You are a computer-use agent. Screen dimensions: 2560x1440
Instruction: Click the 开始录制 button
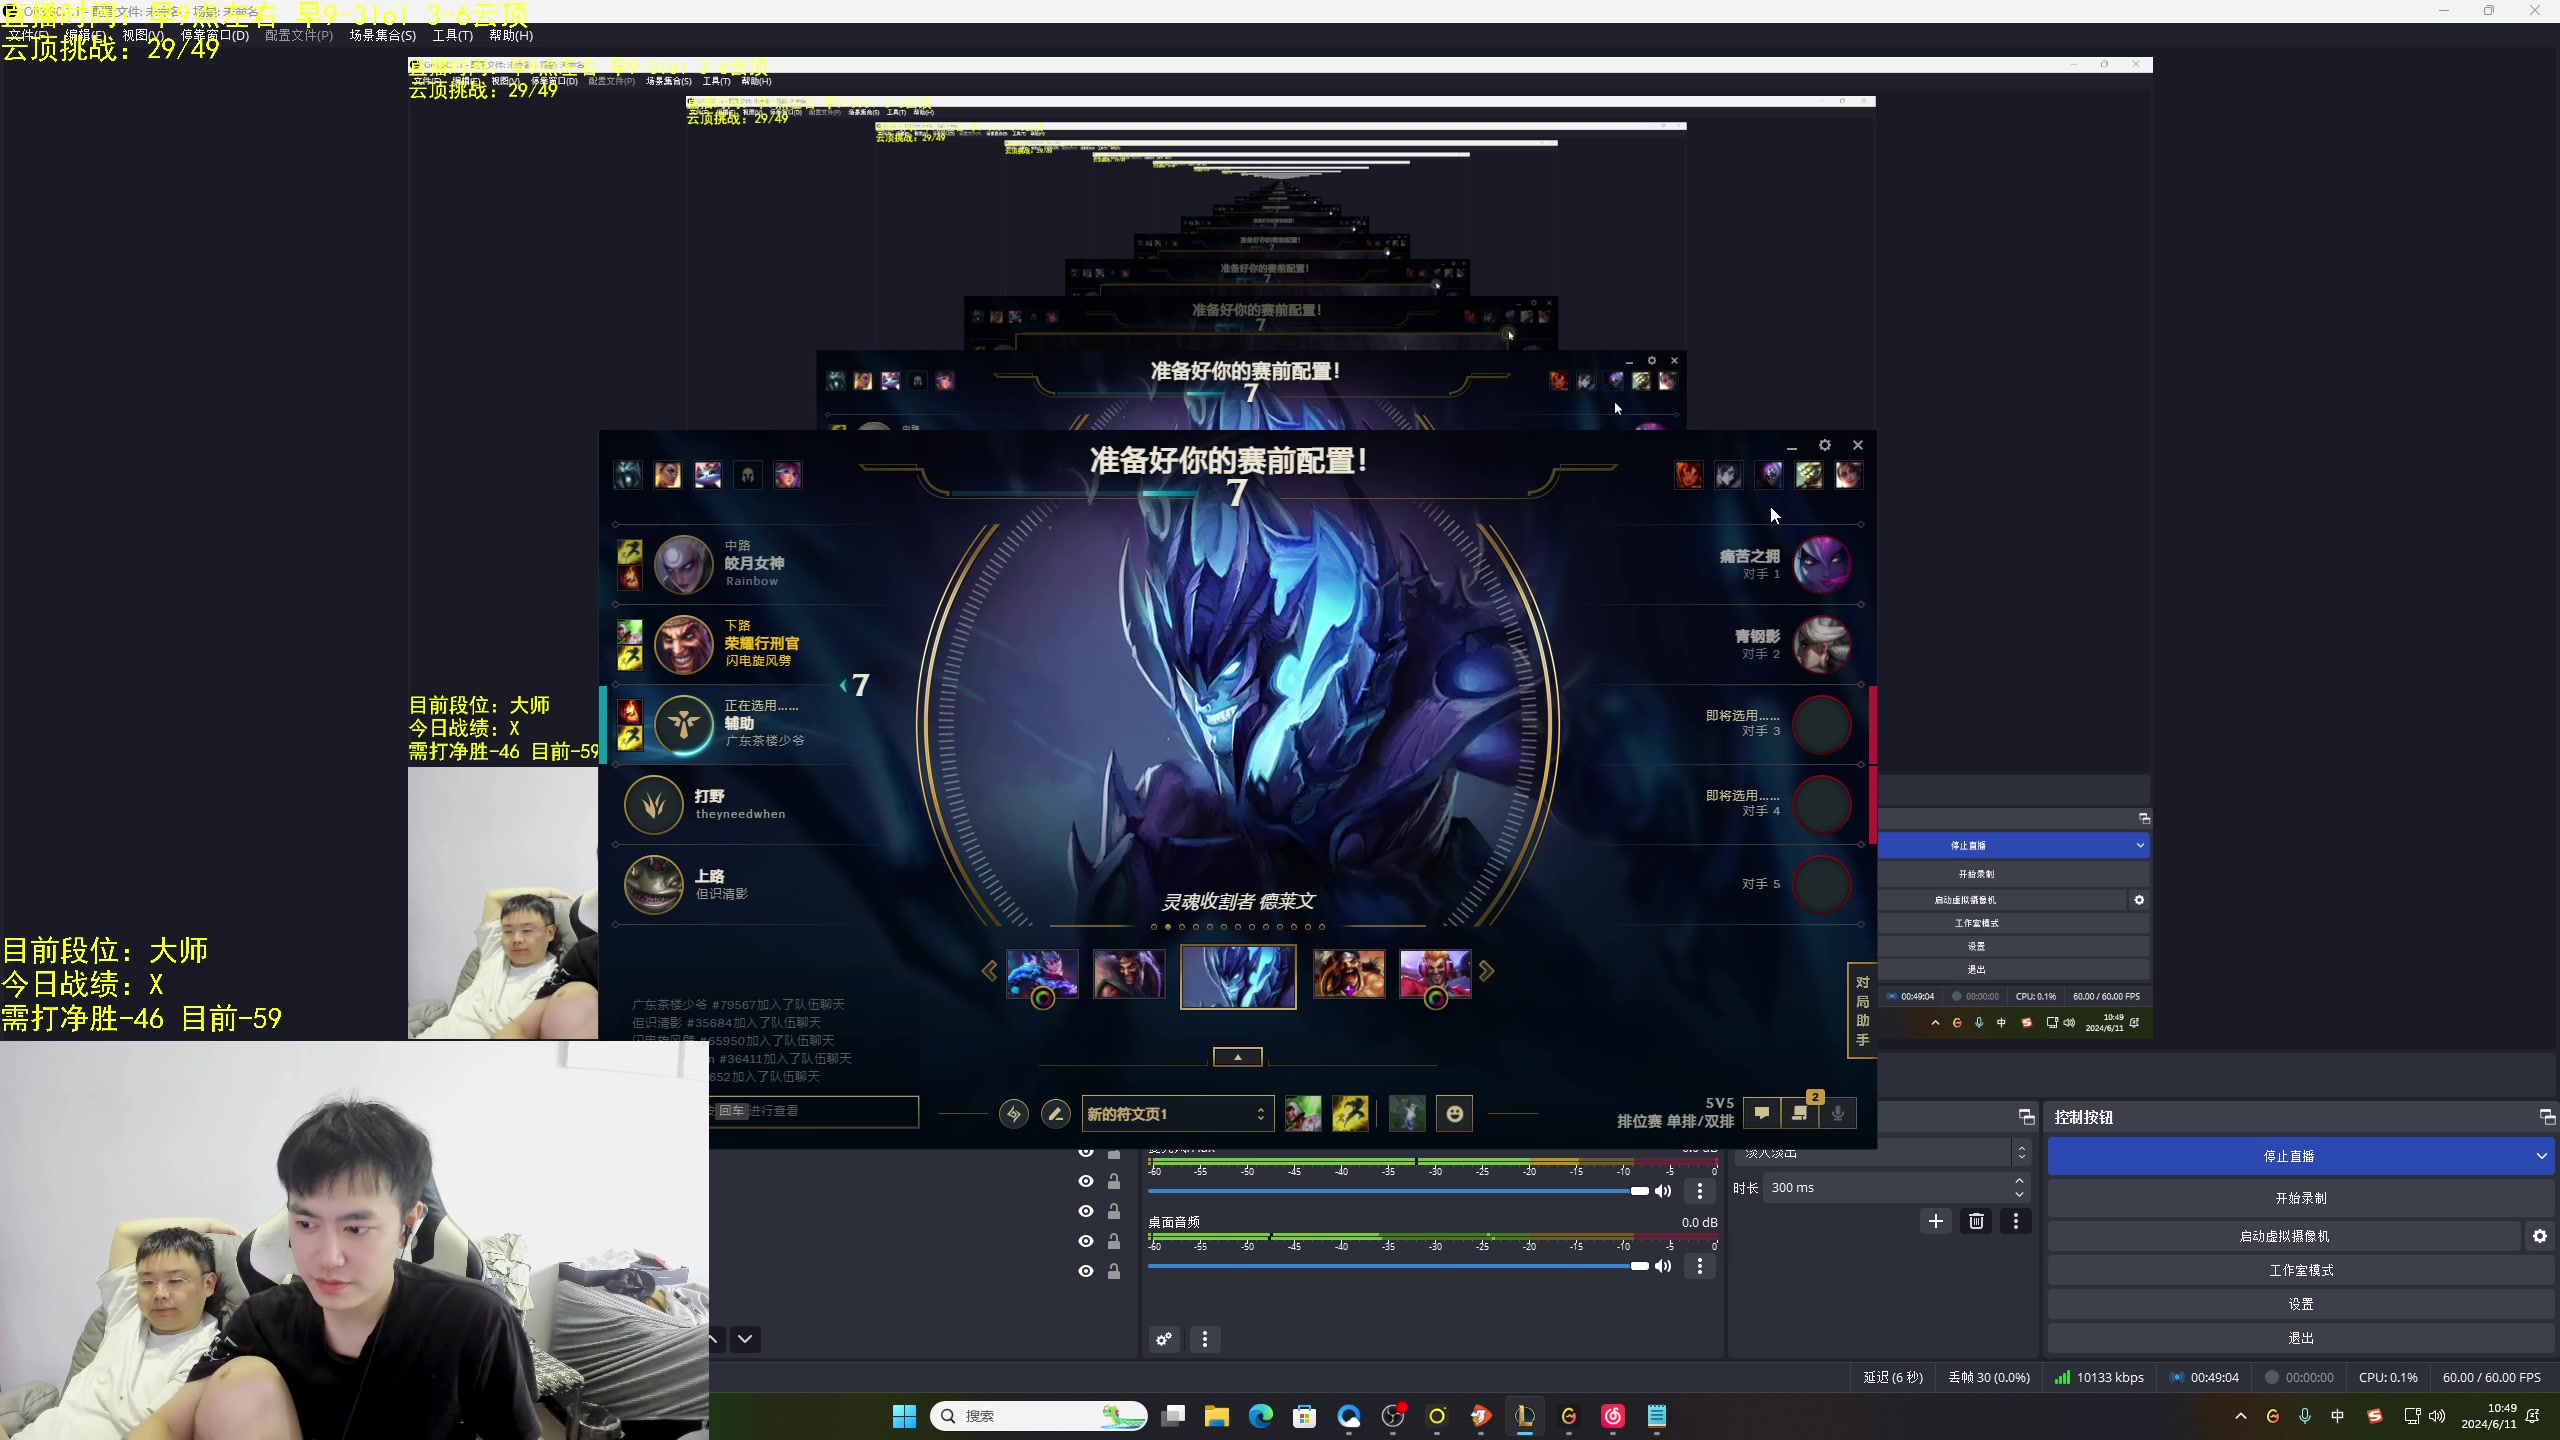2301,1198
